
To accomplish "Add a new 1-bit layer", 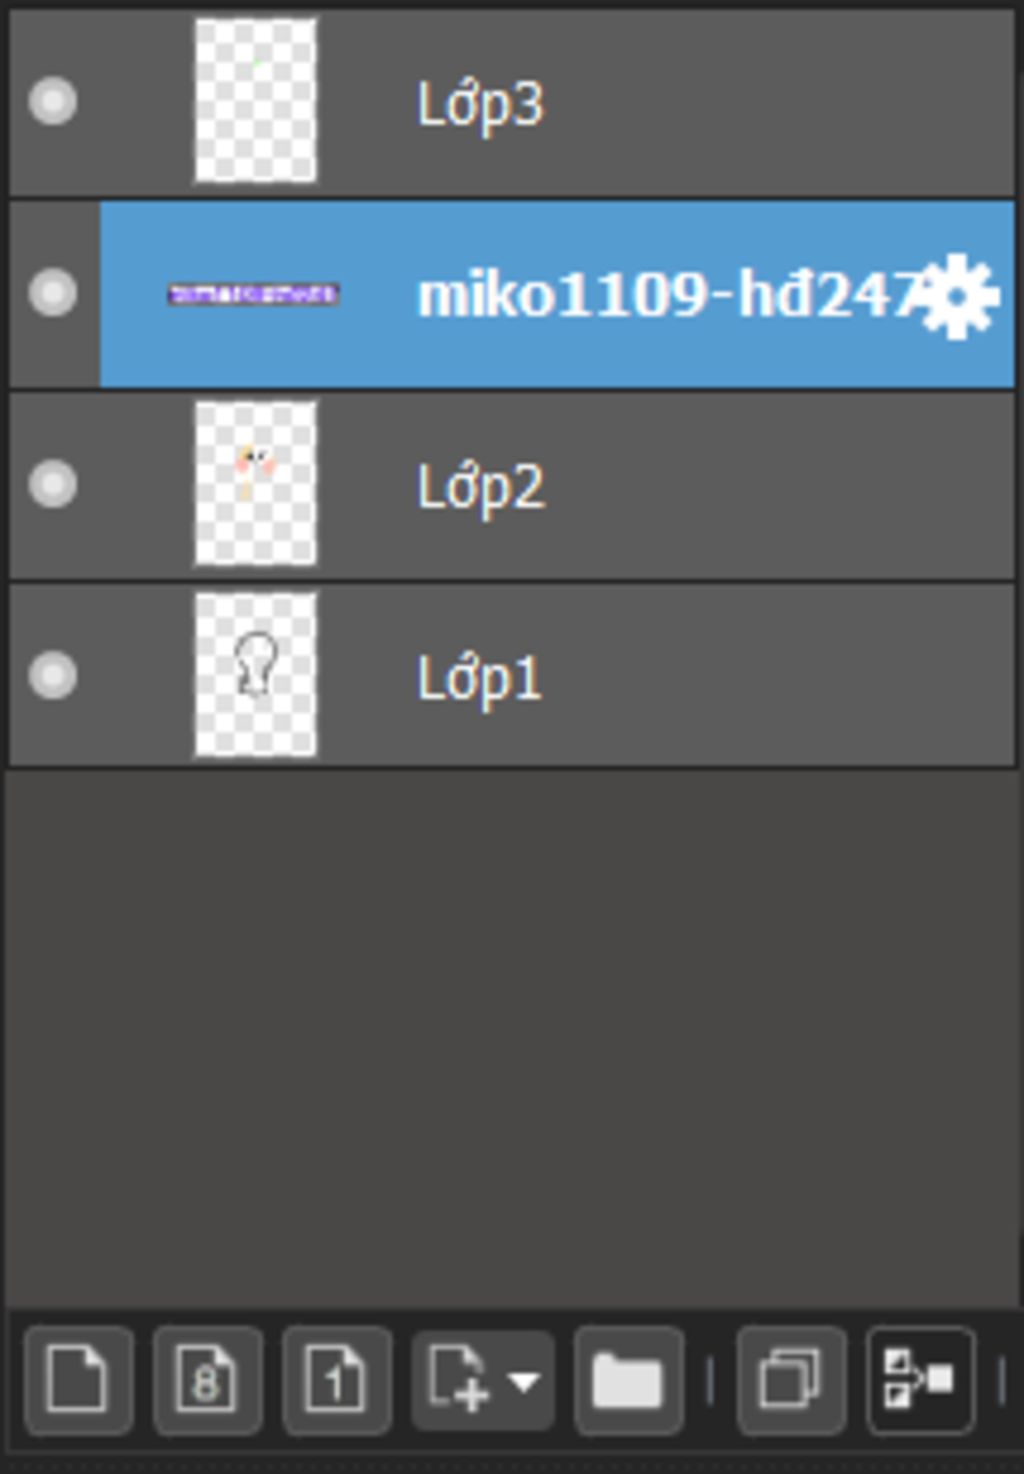I will [336, 1381].
